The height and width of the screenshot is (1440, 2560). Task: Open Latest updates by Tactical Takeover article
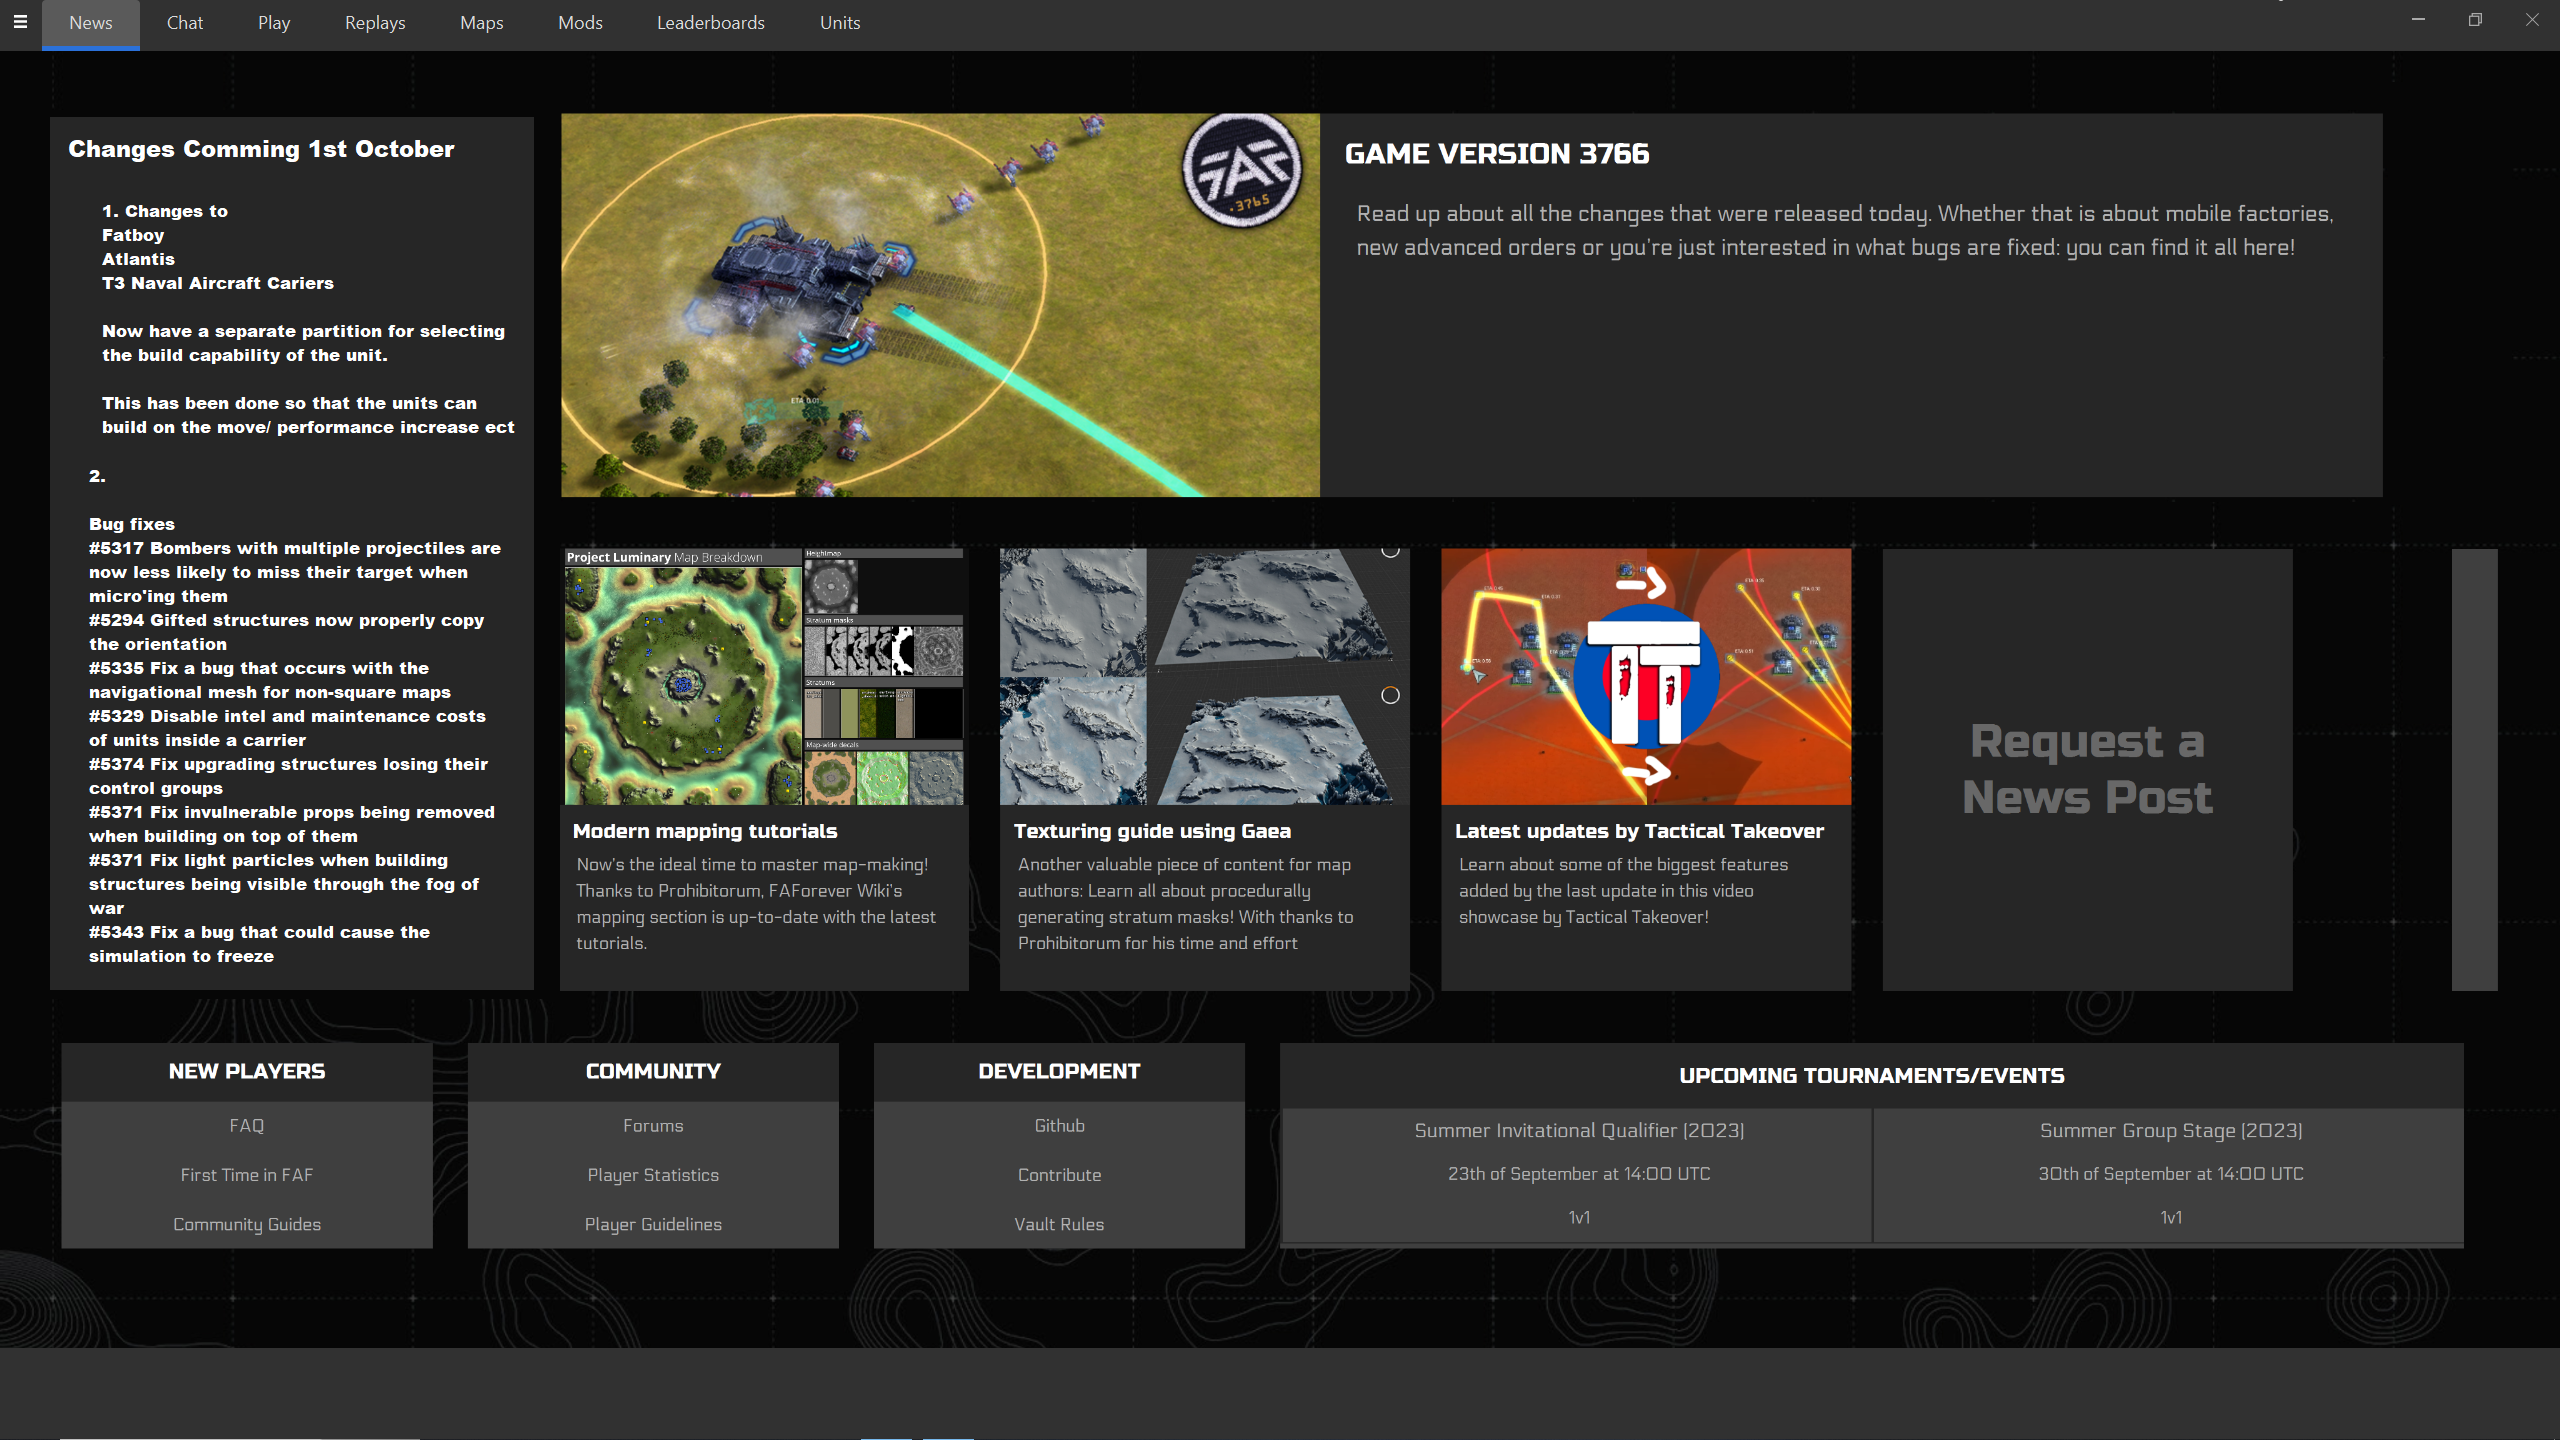click(1639, 831)
